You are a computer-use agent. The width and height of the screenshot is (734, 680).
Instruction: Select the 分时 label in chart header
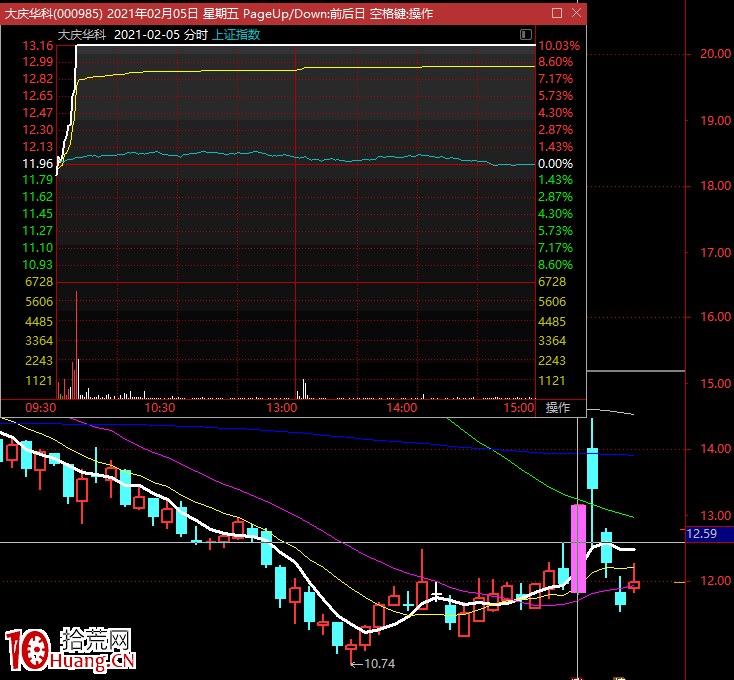point(196,35)
